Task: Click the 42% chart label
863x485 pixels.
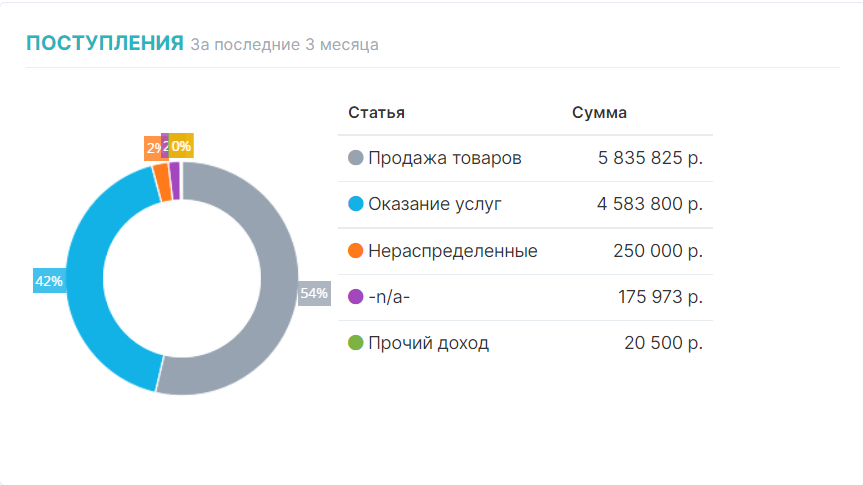Action: click(x=49, y=281)
